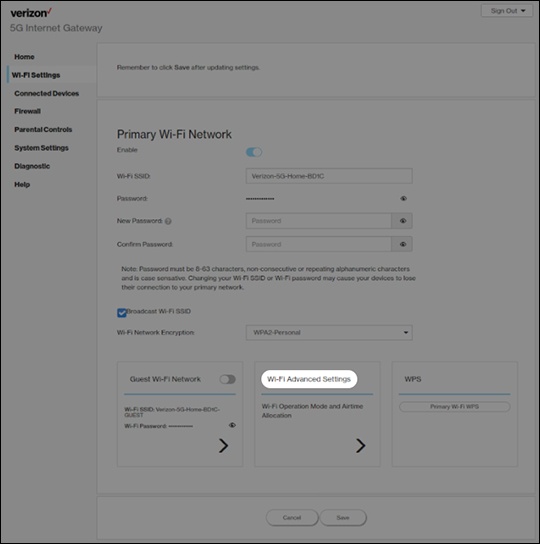This screenshot has width=540, height=544.
Task: Toggle the Primary Wi-Fi Network Enable switch
Action: pos(254,152)
